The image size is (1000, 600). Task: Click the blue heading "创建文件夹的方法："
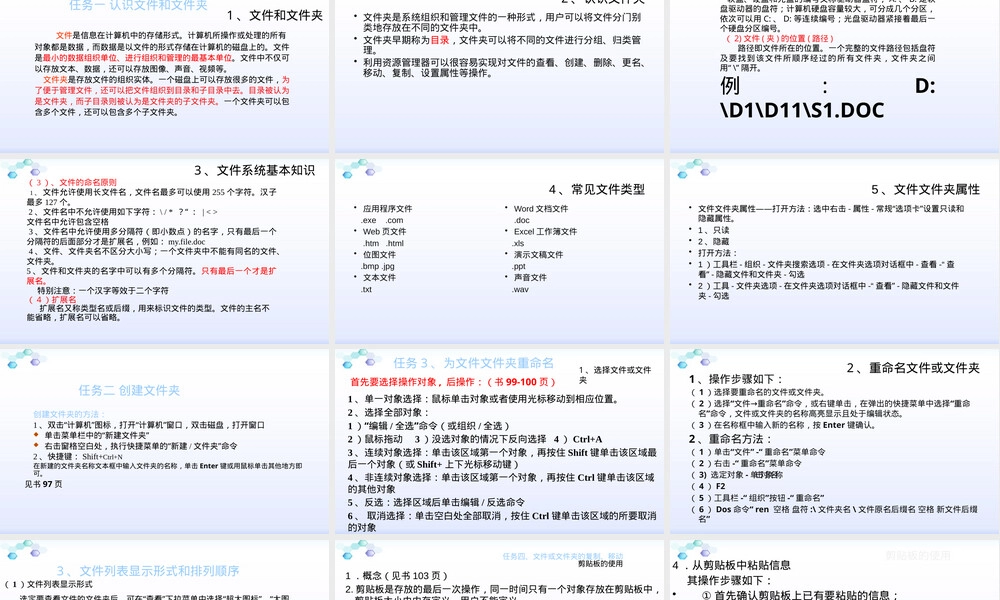pyautogui.click(x=70, y=414)
